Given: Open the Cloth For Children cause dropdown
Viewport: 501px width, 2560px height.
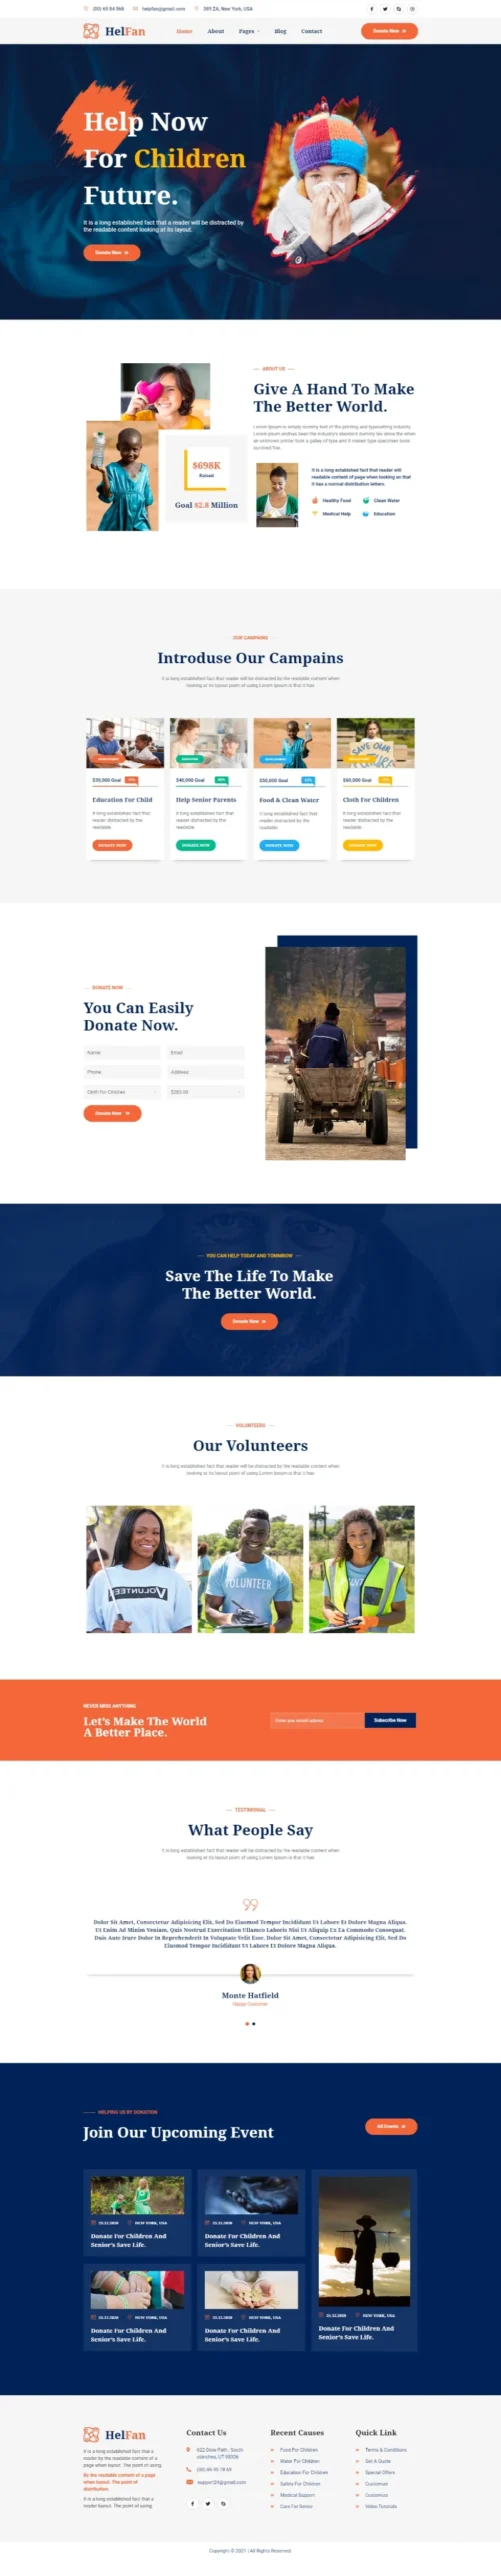Looking at the screenshot, I should tap(122, 1091).
